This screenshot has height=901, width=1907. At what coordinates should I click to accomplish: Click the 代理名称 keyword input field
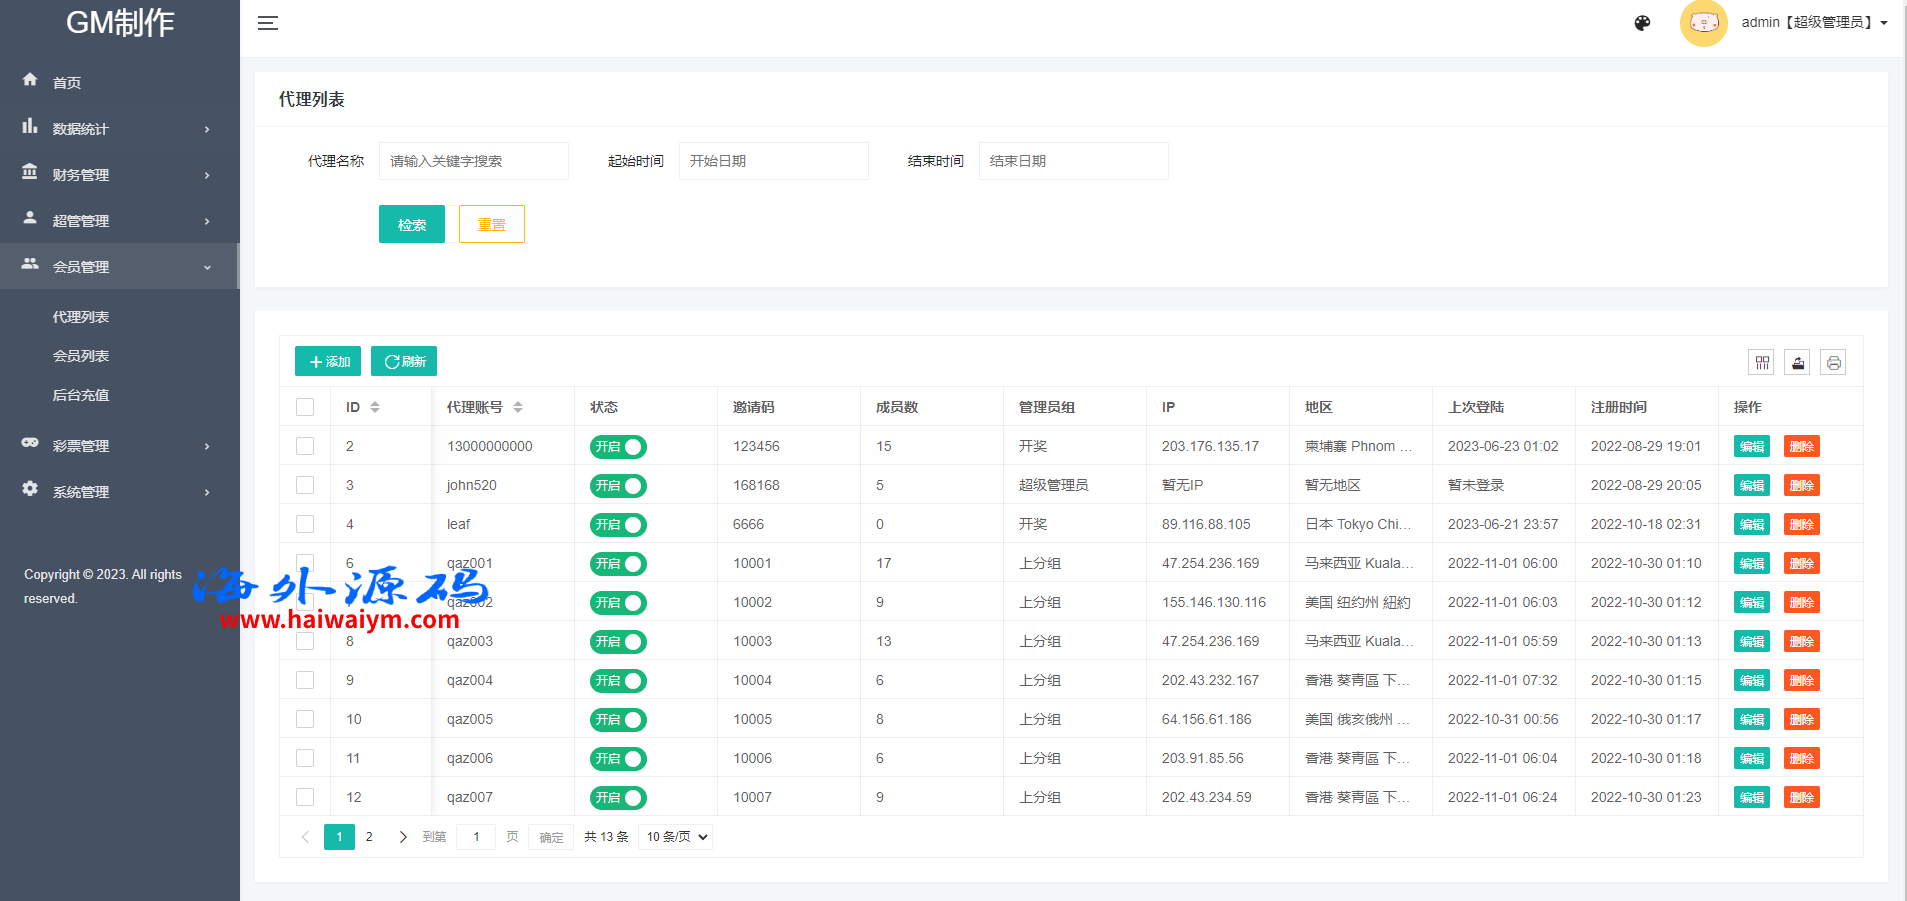473,161
